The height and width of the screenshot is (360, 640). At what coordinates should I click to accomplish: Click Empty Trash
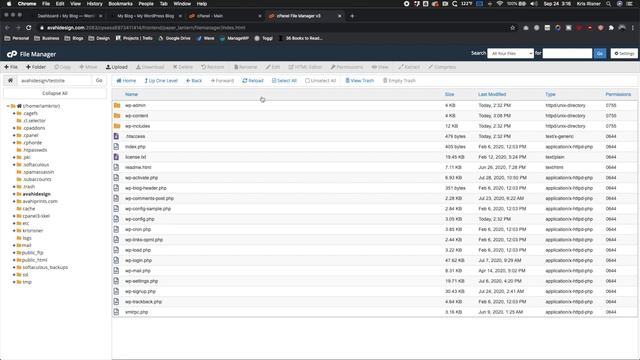399,81
